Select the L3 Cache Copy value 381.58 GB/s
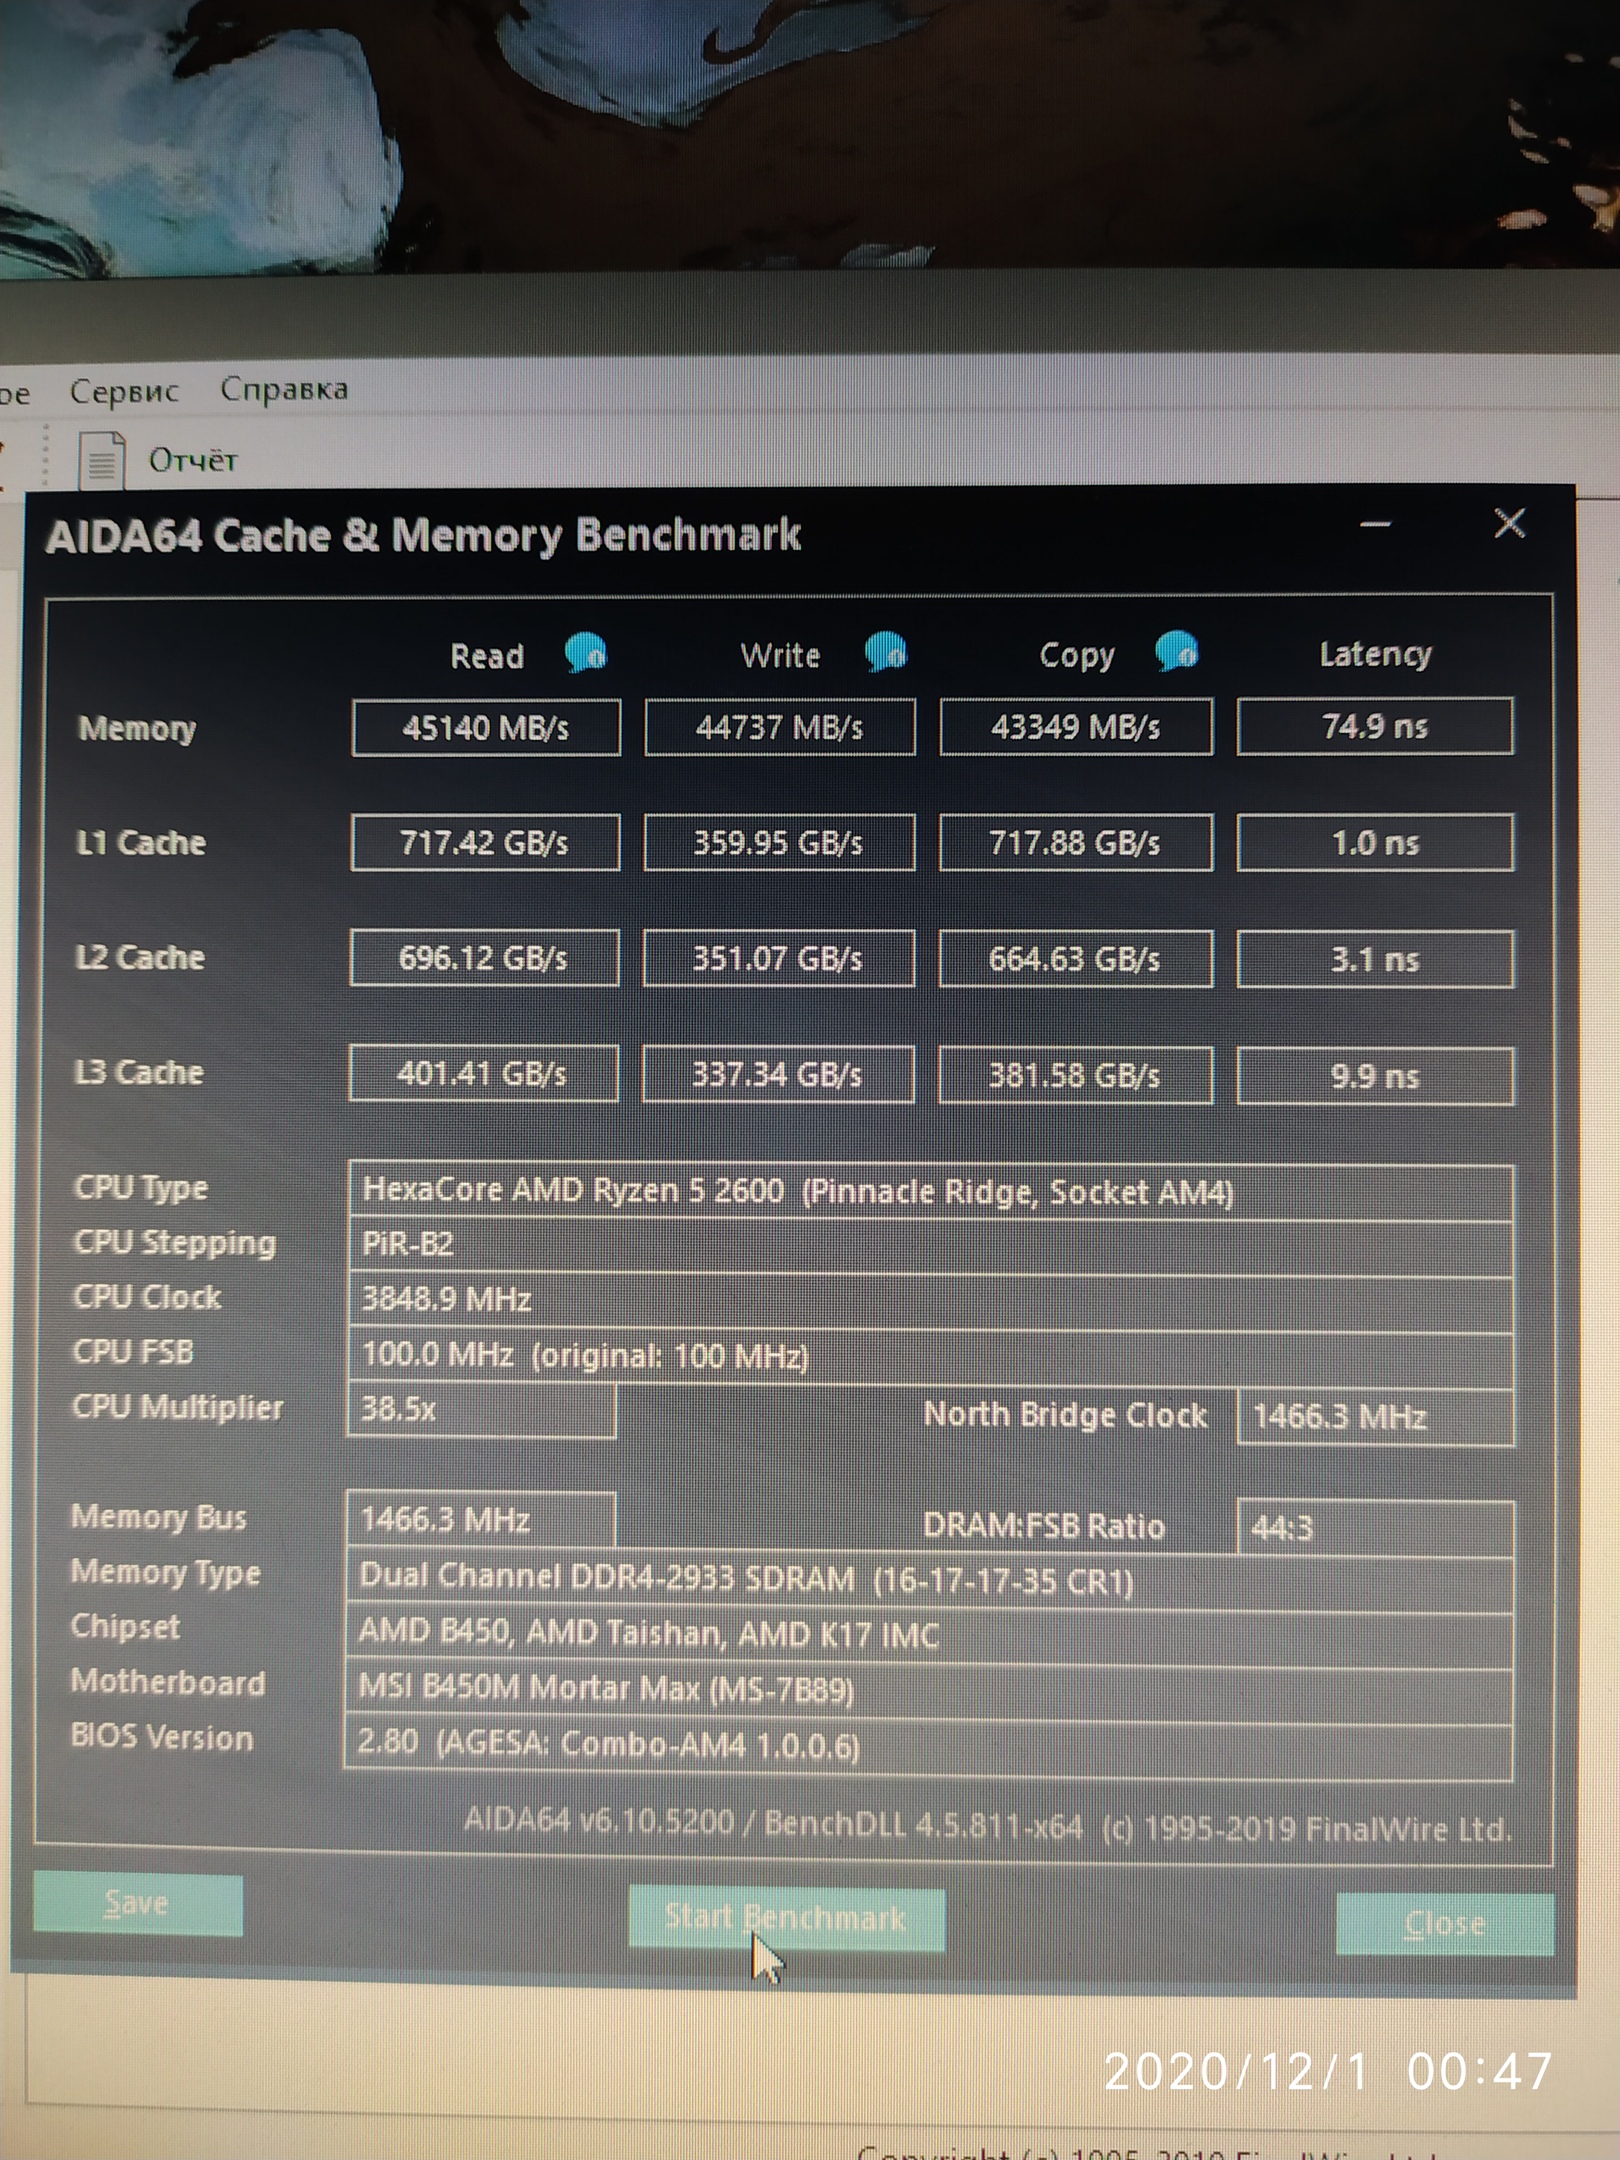 coord(1076,1075)
